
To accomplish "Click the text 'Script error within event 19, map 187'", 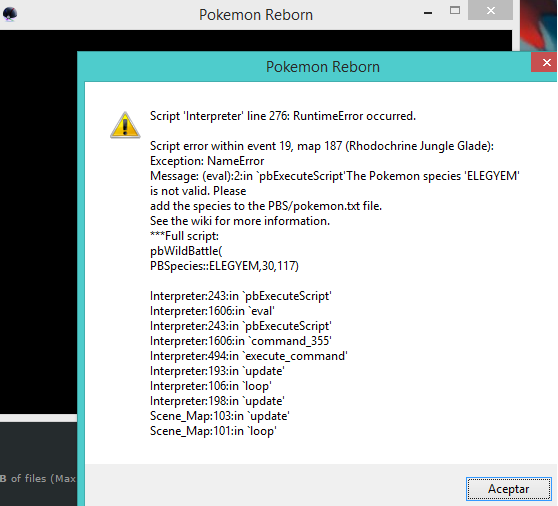I will pyautogui.click(x=246, y=146).
